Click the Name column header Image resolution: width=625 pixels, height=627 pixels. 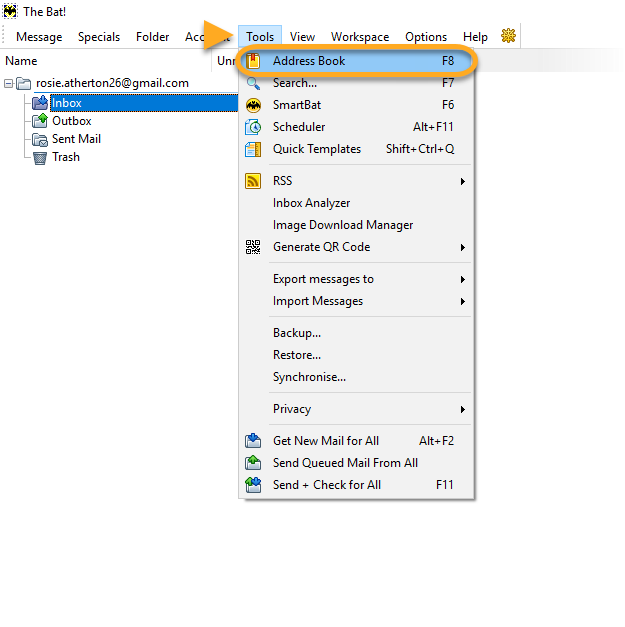pyautogui.click(x=106, y=61)
